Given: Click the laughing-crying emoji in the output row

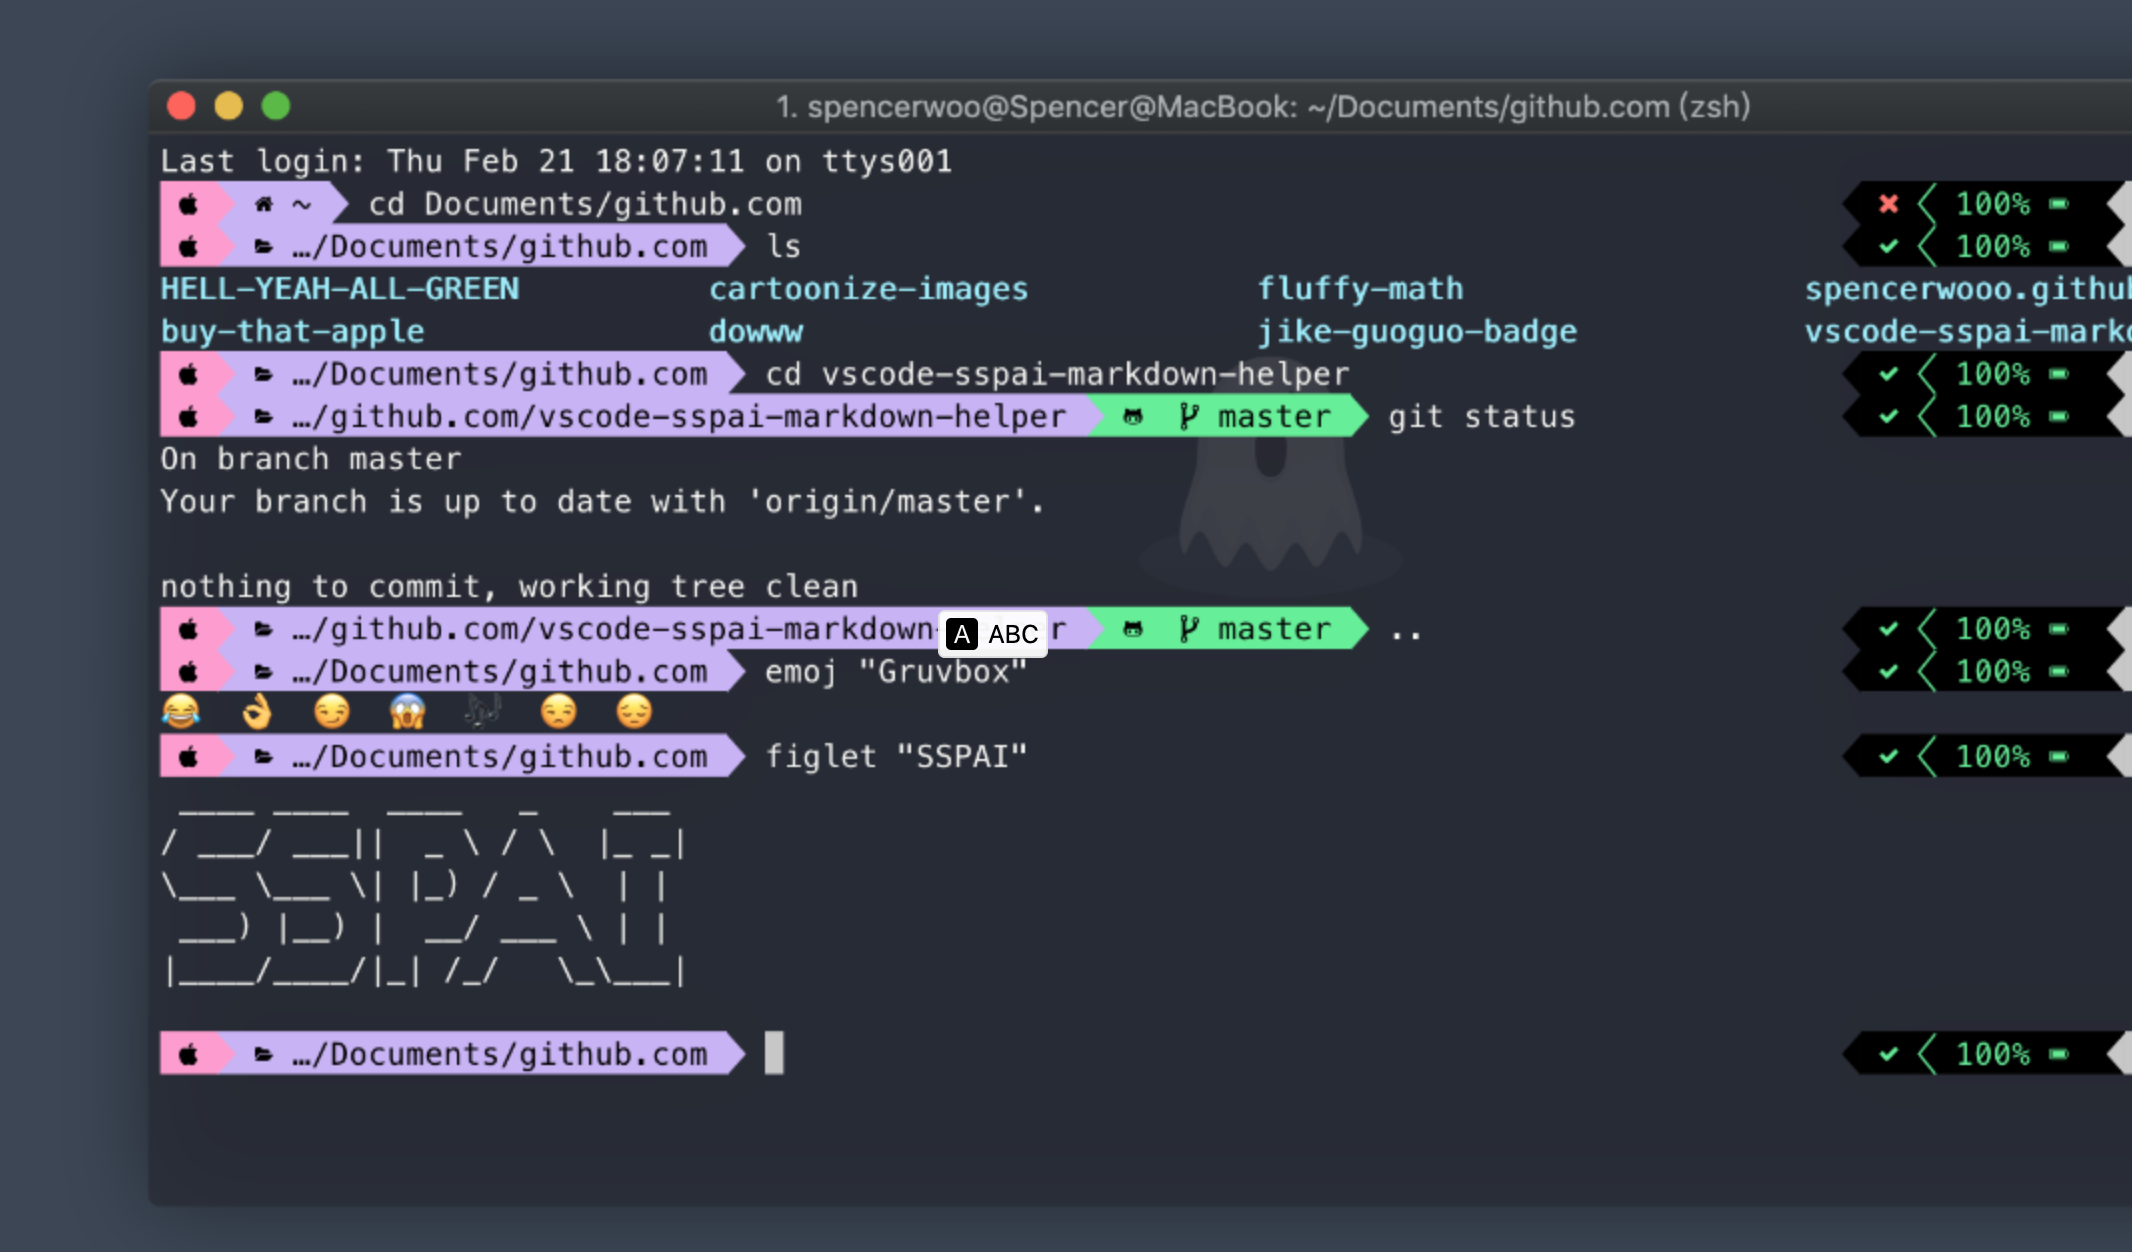Looking at the screenshot, I should (182, 712).
